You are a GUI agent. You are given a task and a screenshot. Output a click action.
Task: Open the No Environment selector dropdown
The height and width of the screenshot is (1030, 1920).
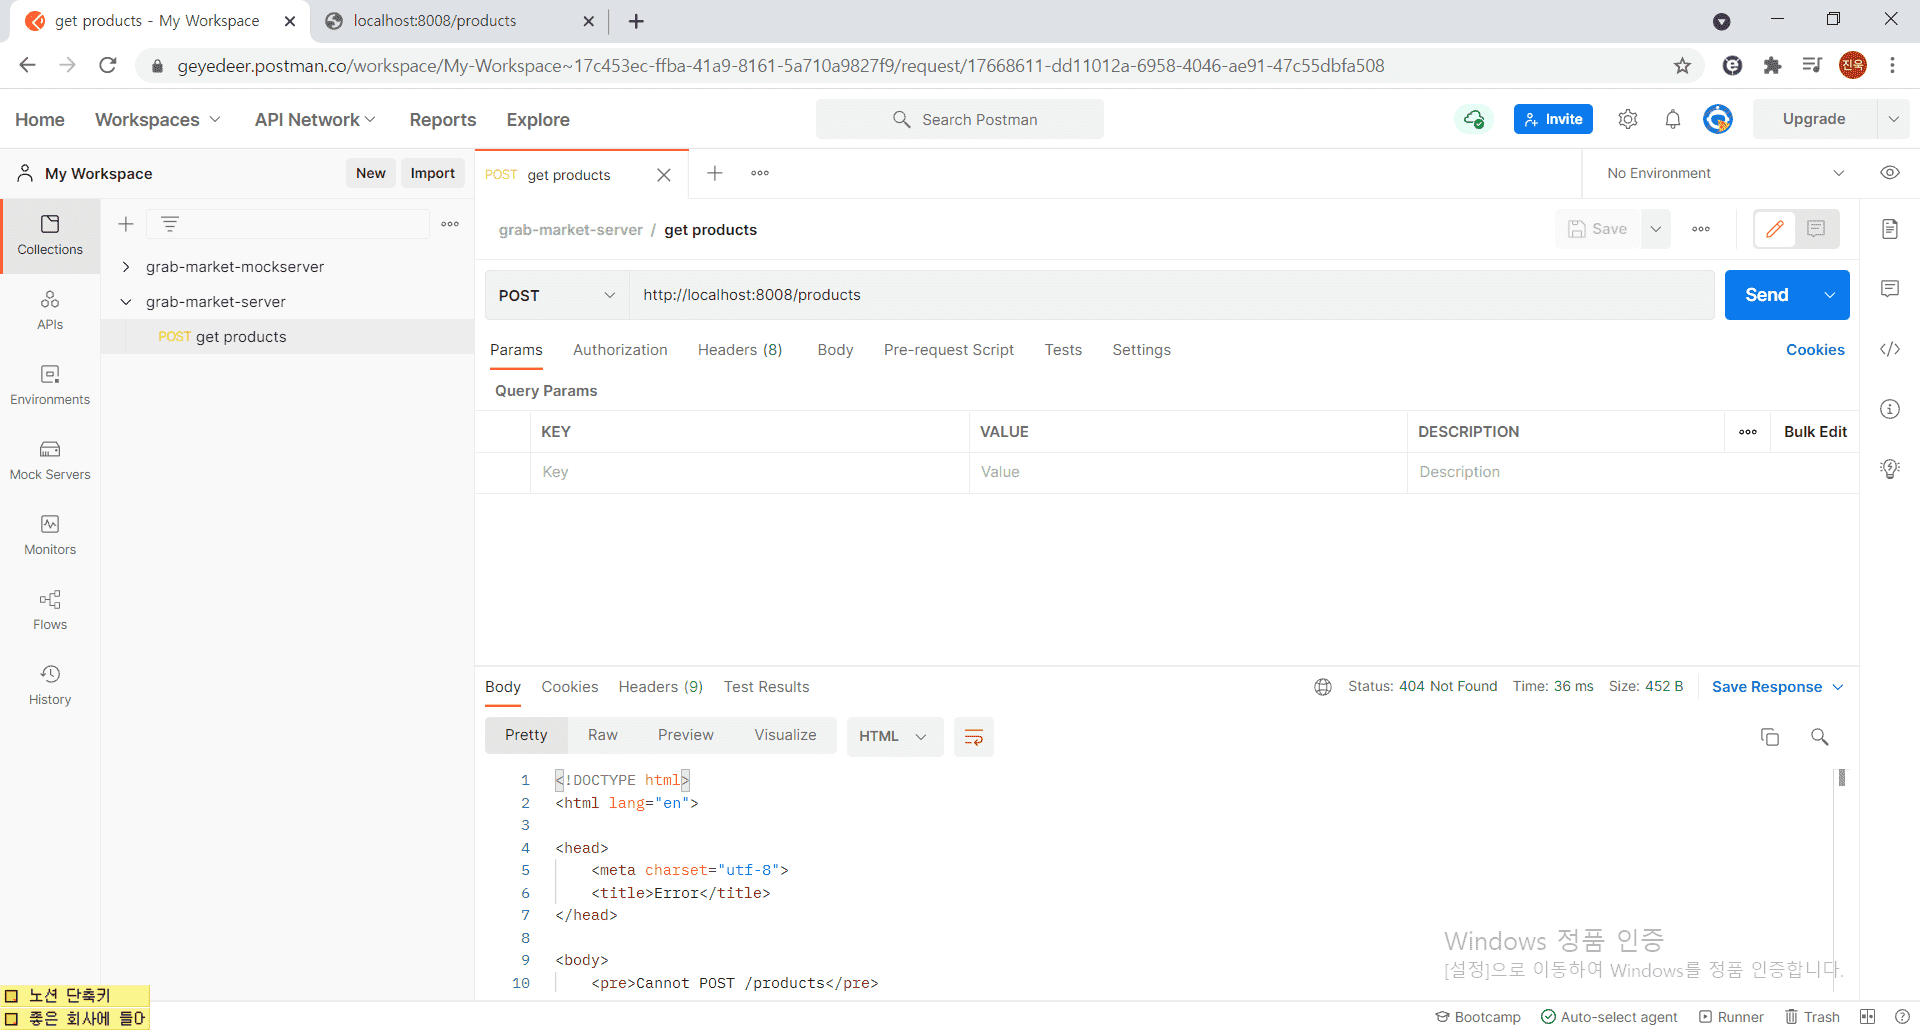click(1726, 173)
